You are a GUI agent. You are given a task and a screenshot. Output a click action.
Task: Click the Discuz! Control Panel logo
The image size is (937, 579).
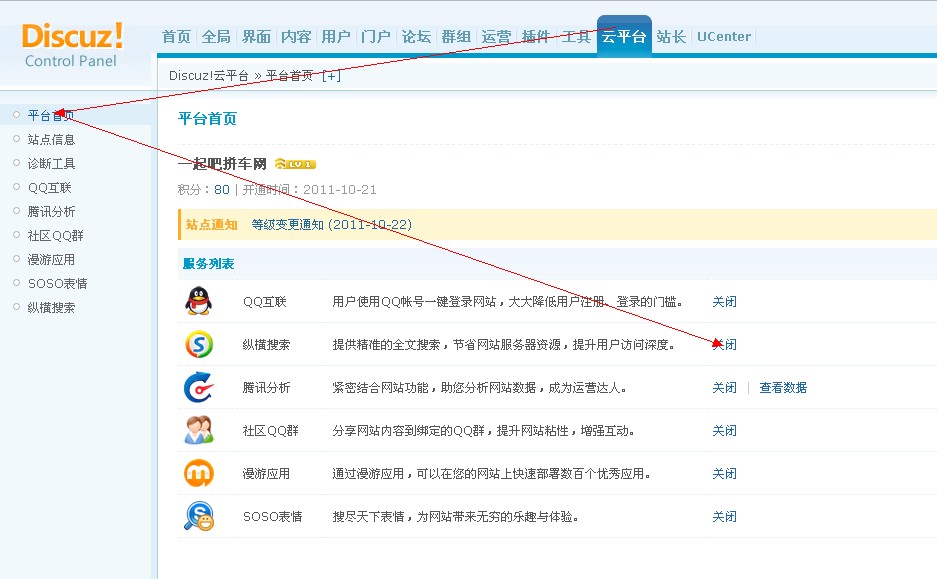72,45
